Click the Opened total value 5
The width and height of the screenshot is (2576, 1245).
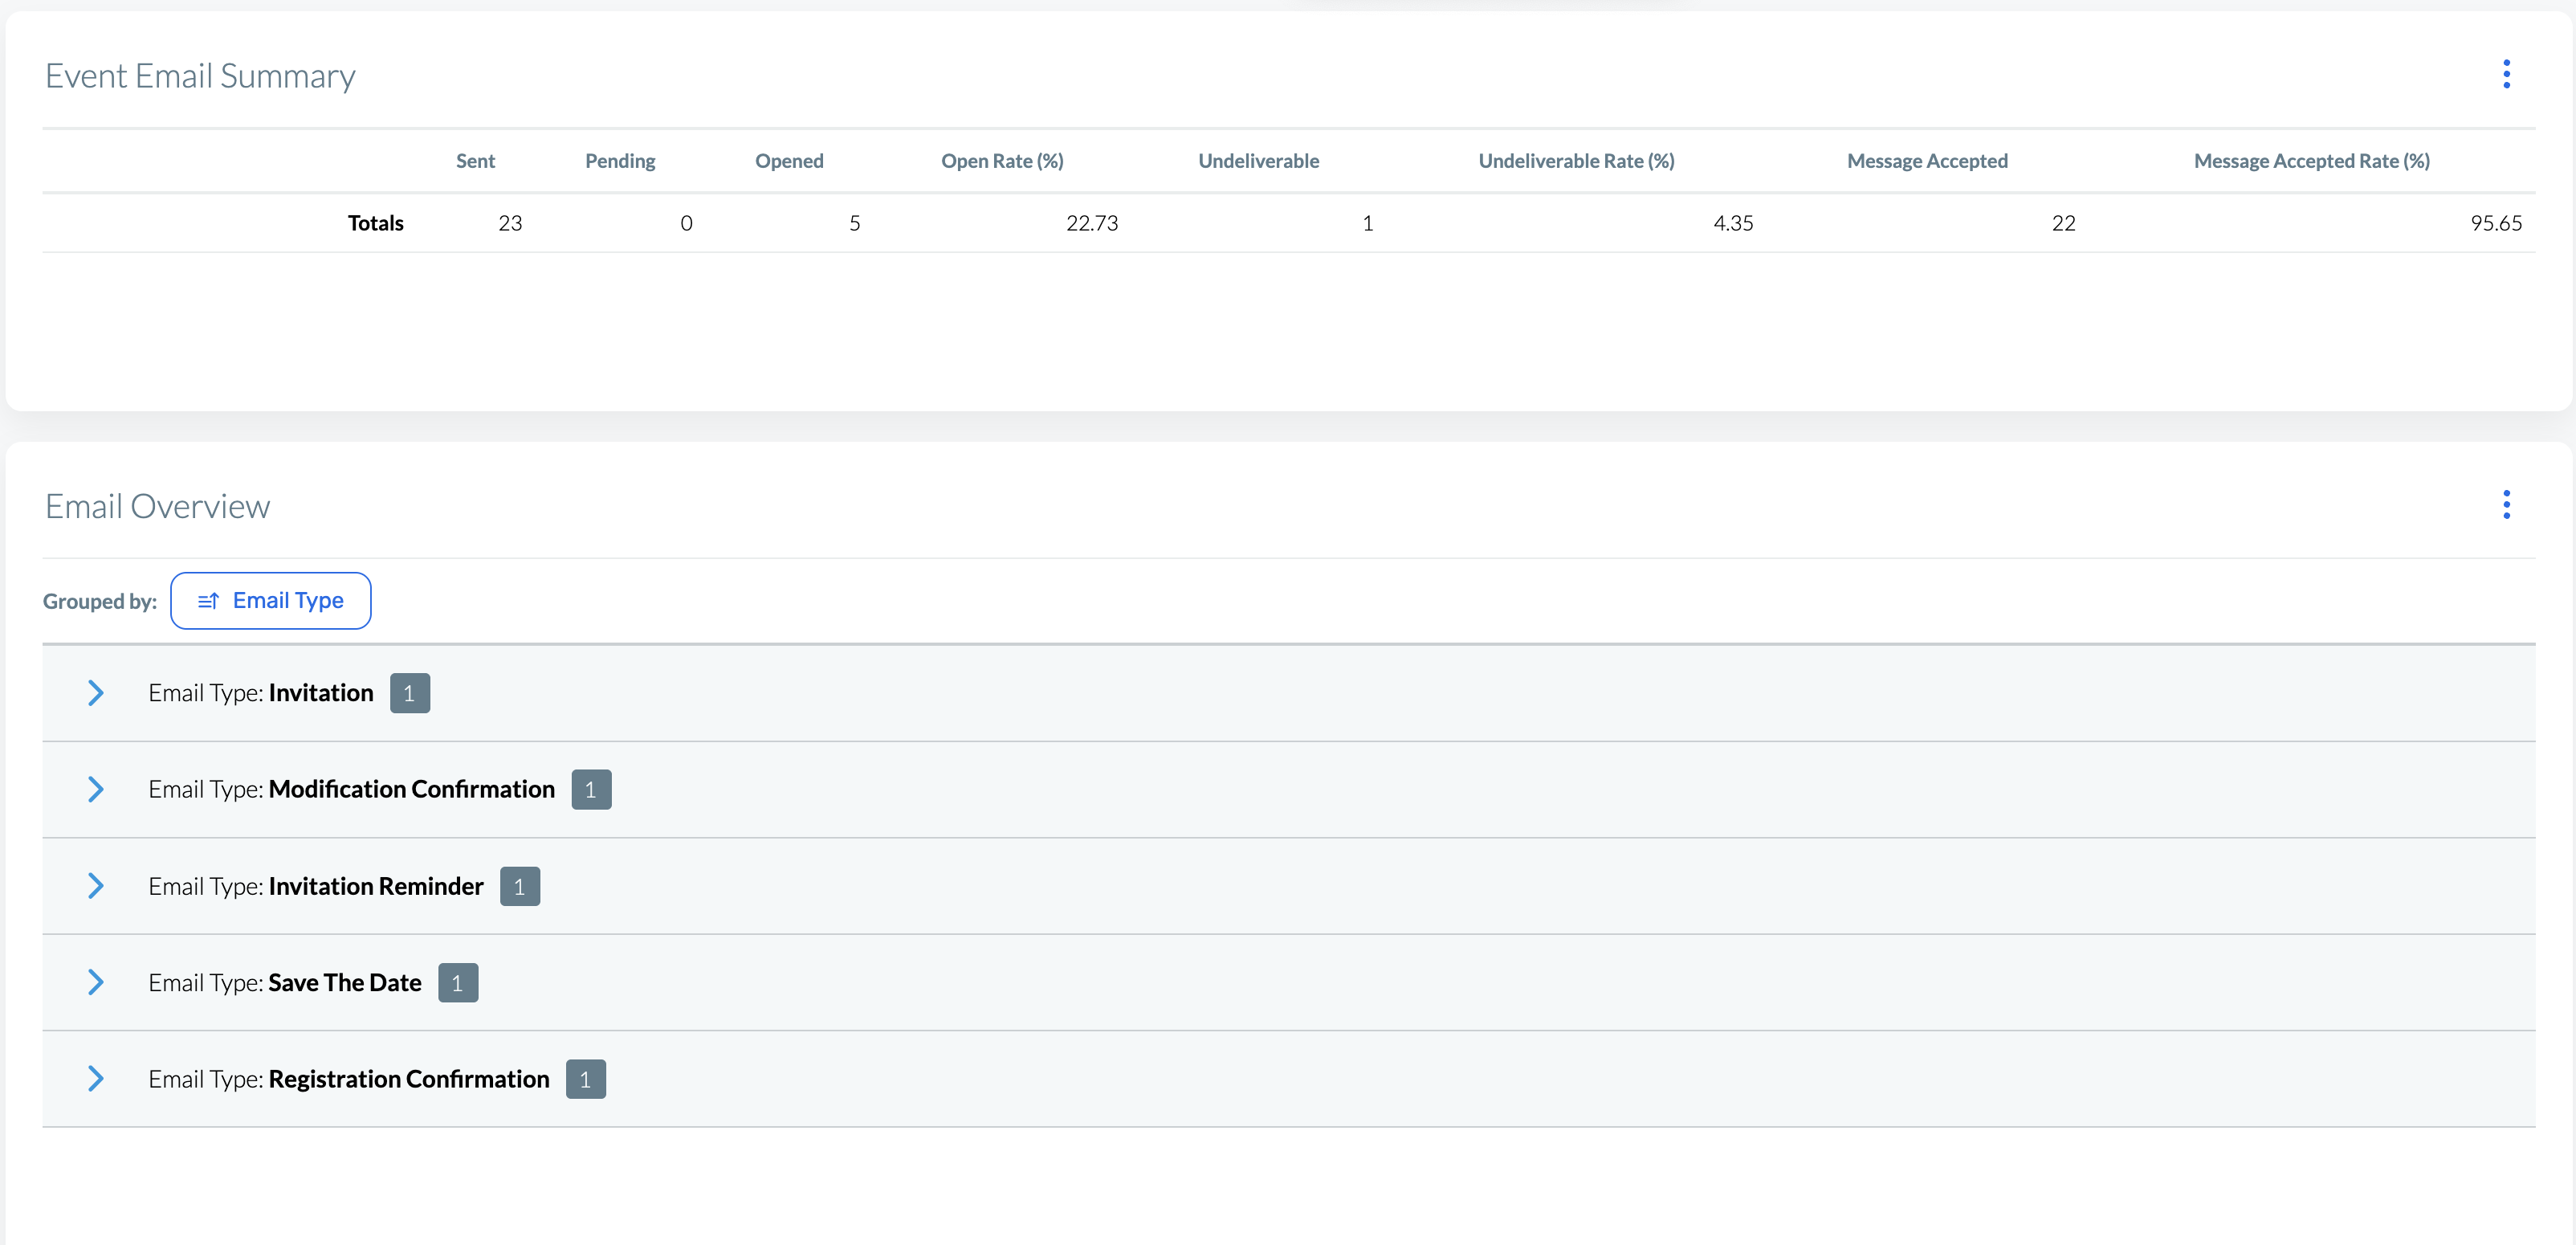(x=855, y=223)
